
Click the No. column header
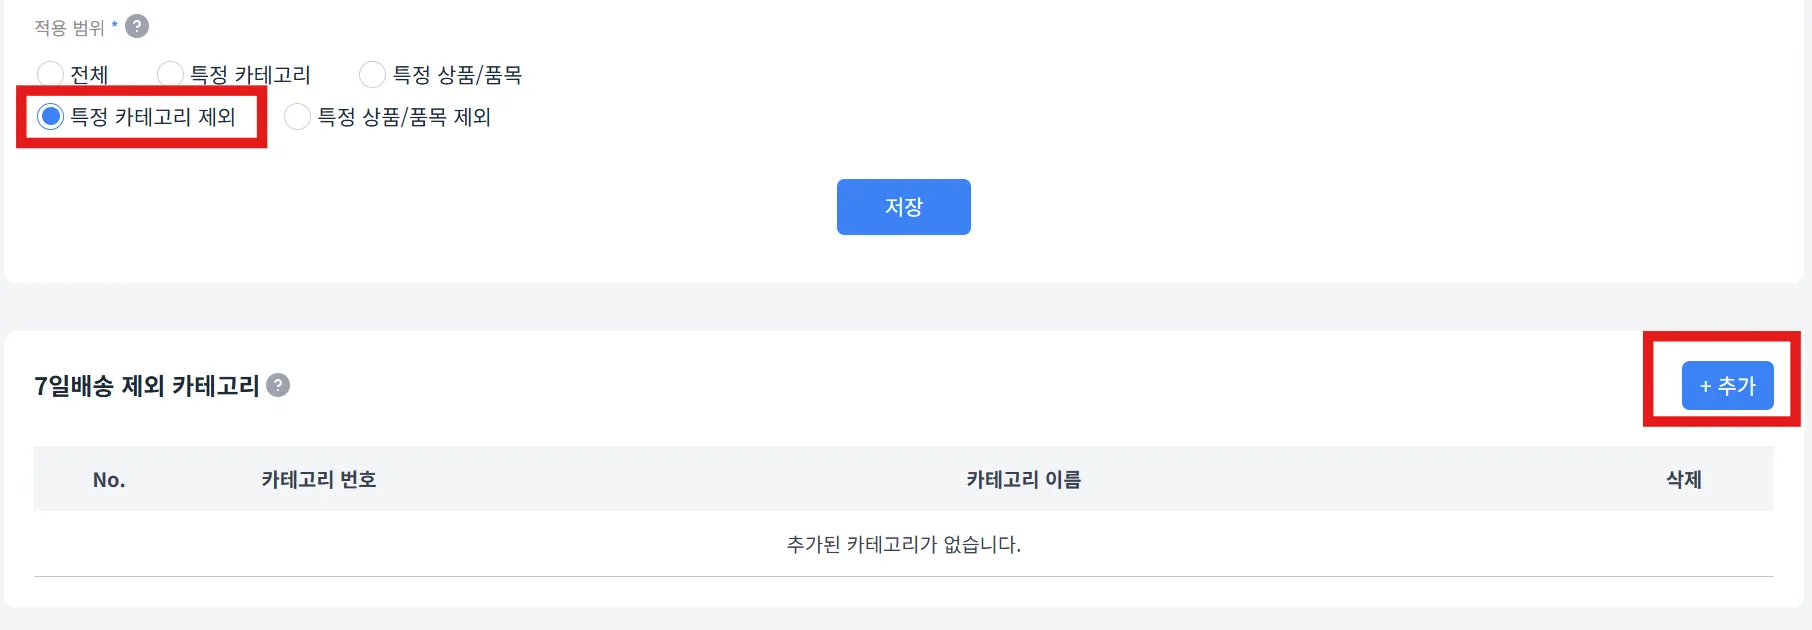[109, 480]
